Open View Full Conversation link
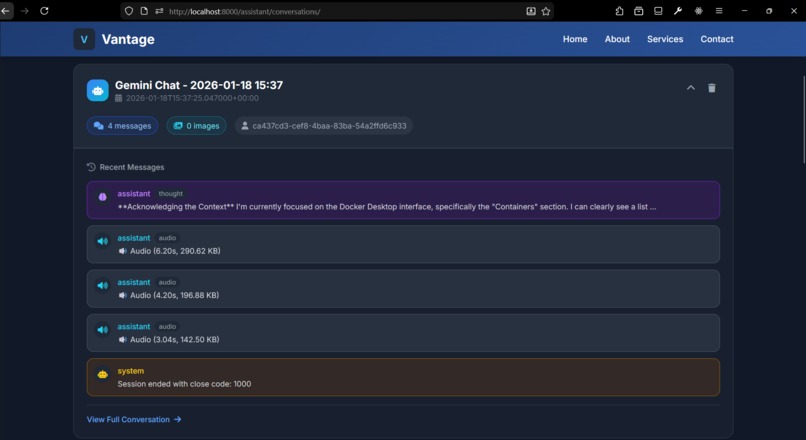This screenshot has height=440, width=806. [x=134, y=419]
